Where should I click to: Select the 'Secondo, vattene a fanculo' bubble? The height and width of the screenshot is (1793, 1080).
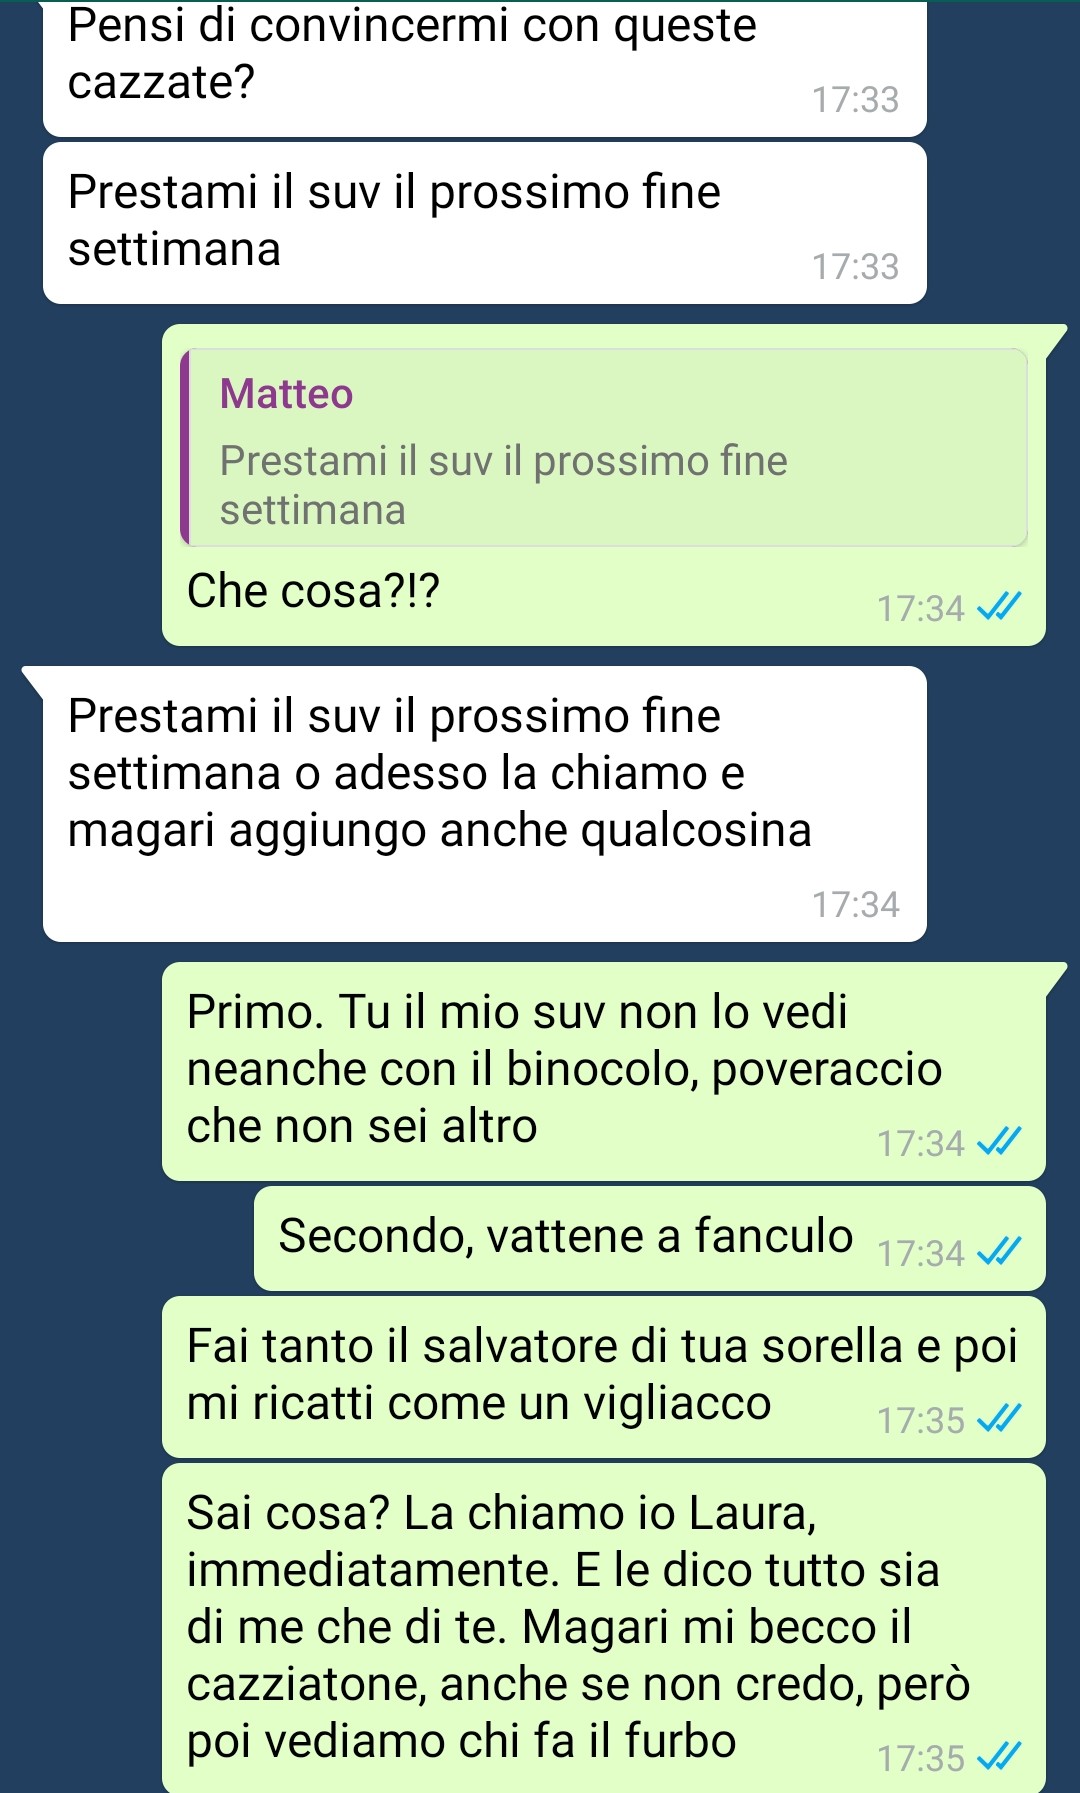click(650, 1238)
